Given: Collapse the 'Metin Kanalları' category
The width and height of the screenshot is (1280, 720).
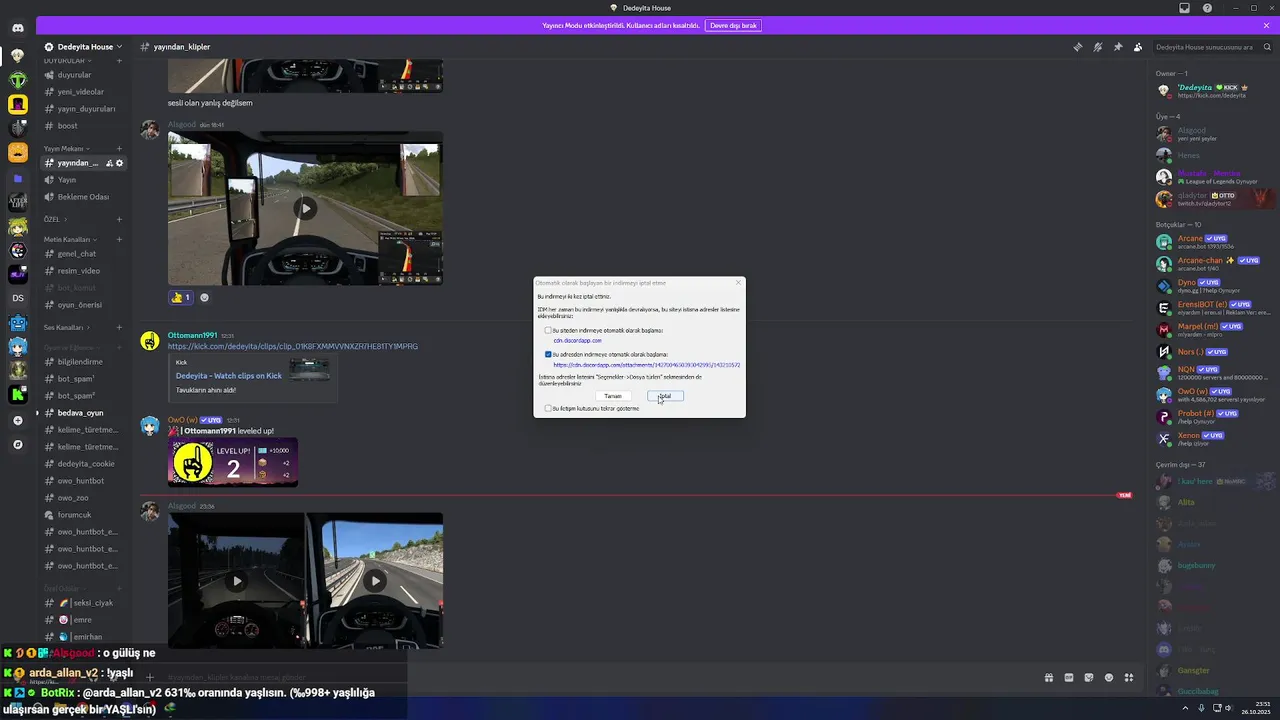Looking at the screenshot, I should tap(70, 240).
